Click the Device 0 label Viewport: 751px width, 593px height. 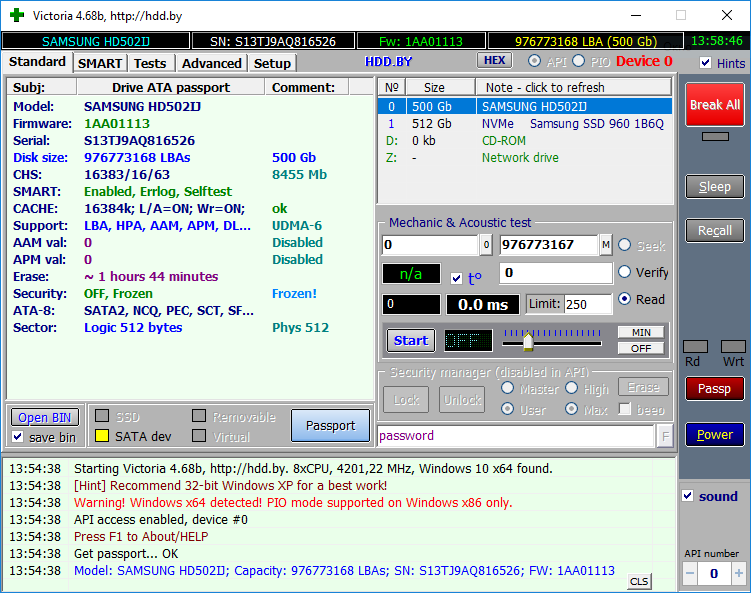tap(644, 61)
